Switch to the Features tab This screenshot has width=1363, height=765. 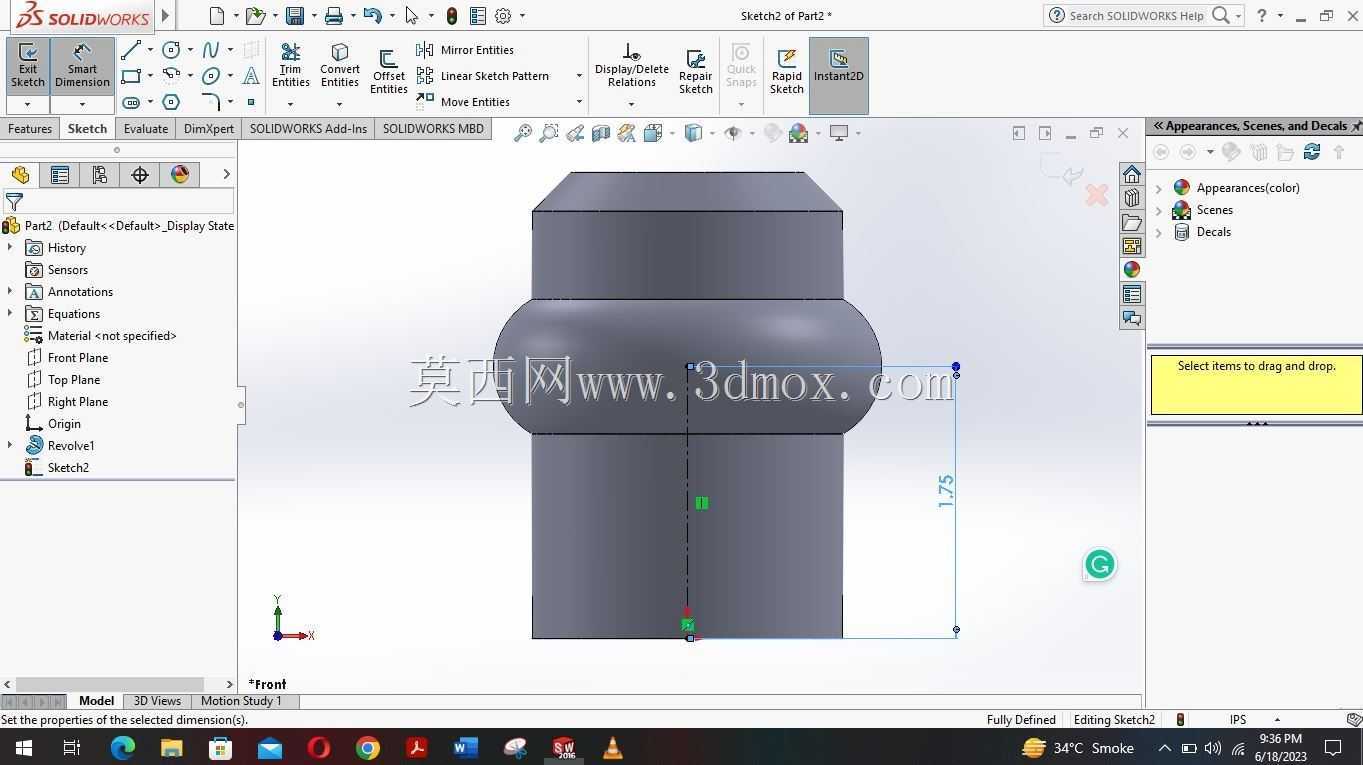coord(30,129)
